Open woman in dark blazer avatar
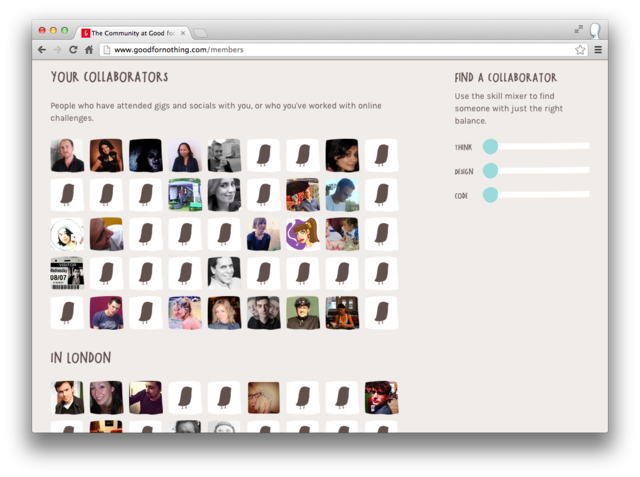 tap(185, 155)
